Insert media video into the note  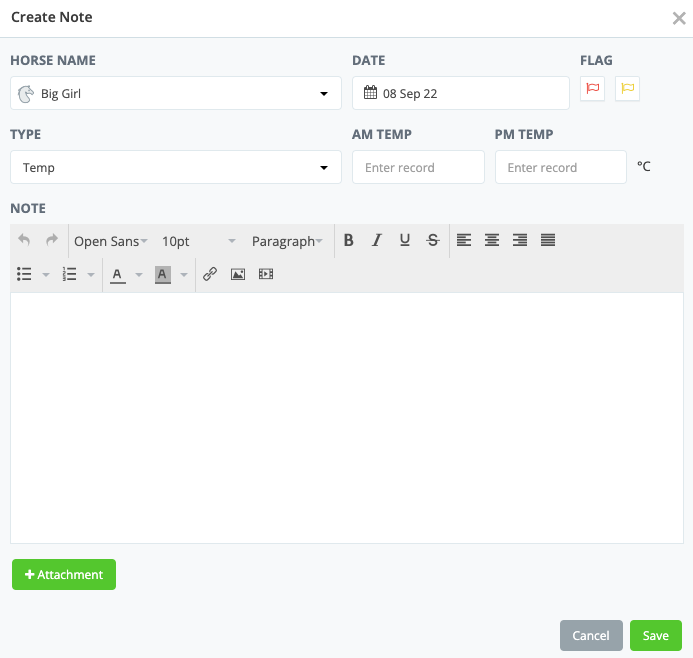pyautogui.click(x=266, y=274)
